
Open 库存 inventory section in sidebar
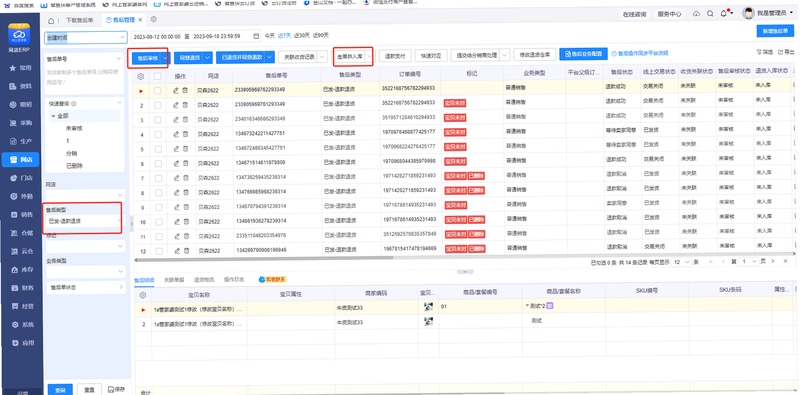(21, 269)
